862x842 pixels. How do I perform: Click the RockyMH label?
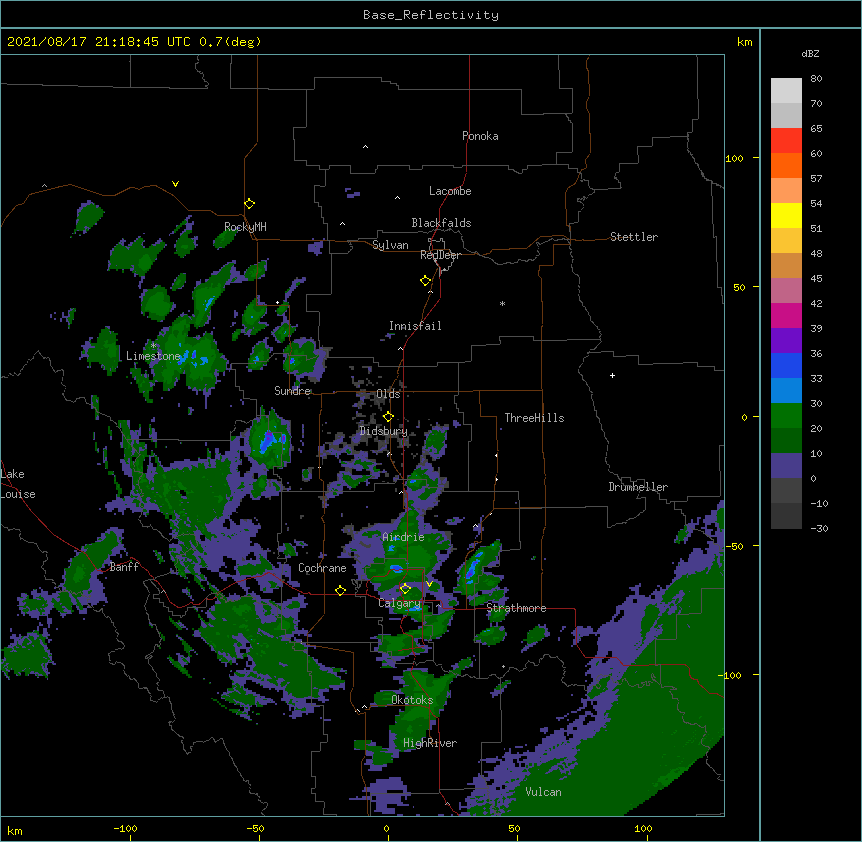[245, 227]
